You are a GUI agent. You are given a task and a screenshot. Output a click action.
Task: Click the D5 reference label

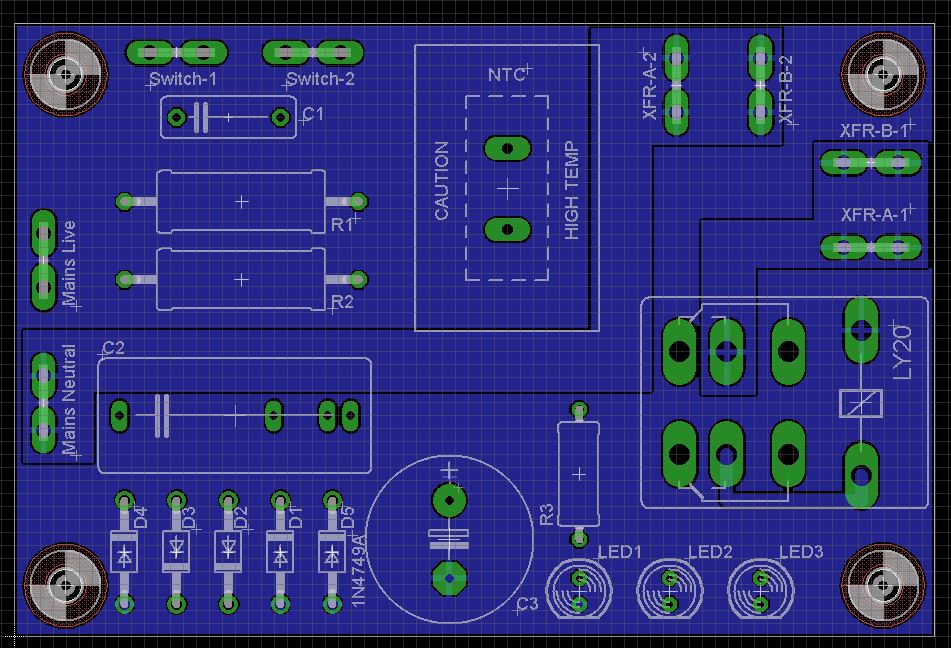click(348, 518)
